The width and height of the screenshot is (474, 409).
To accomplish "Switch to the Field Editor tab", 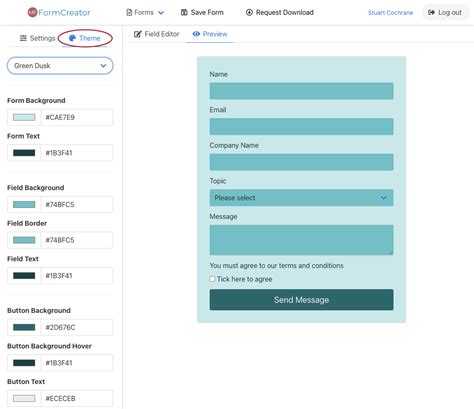I will (156, 34).
